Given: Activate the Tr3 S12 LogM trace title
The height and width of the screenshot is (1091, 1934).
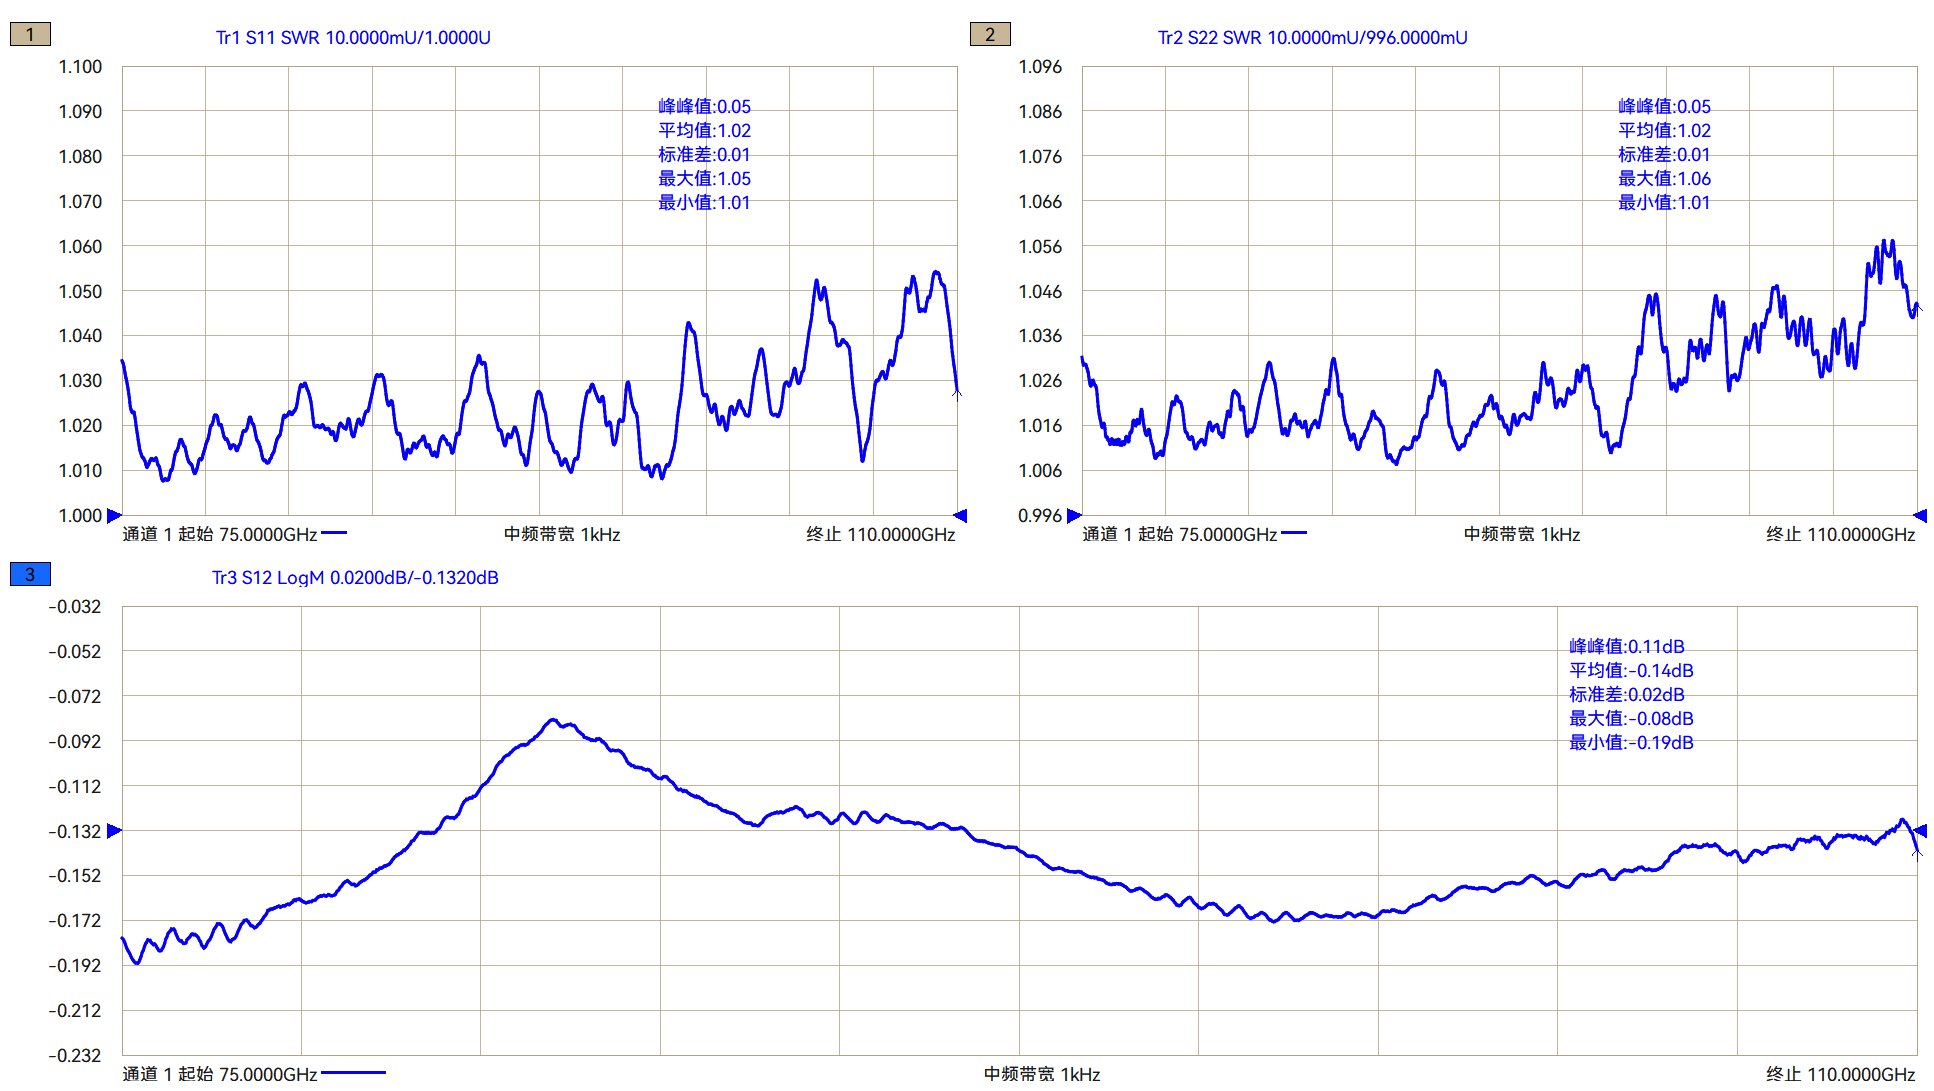Looking at the screenshot, I should coord(355,578).
